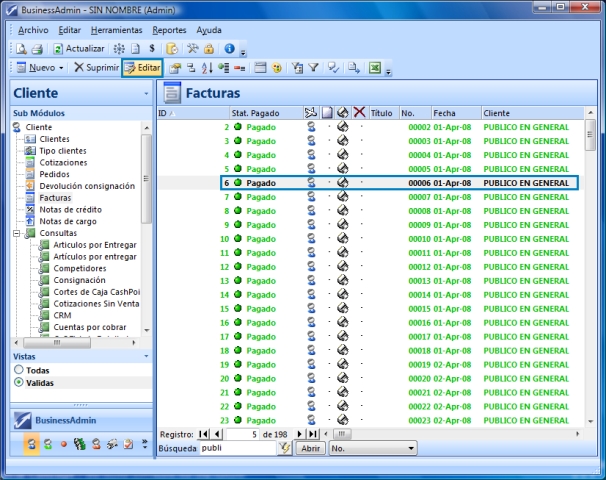The width and height of the screenshot is (606, 480).
Task: Select Cotizaciones in the Cliente tree
Action: pyautogui.click(x=62, y=162)
